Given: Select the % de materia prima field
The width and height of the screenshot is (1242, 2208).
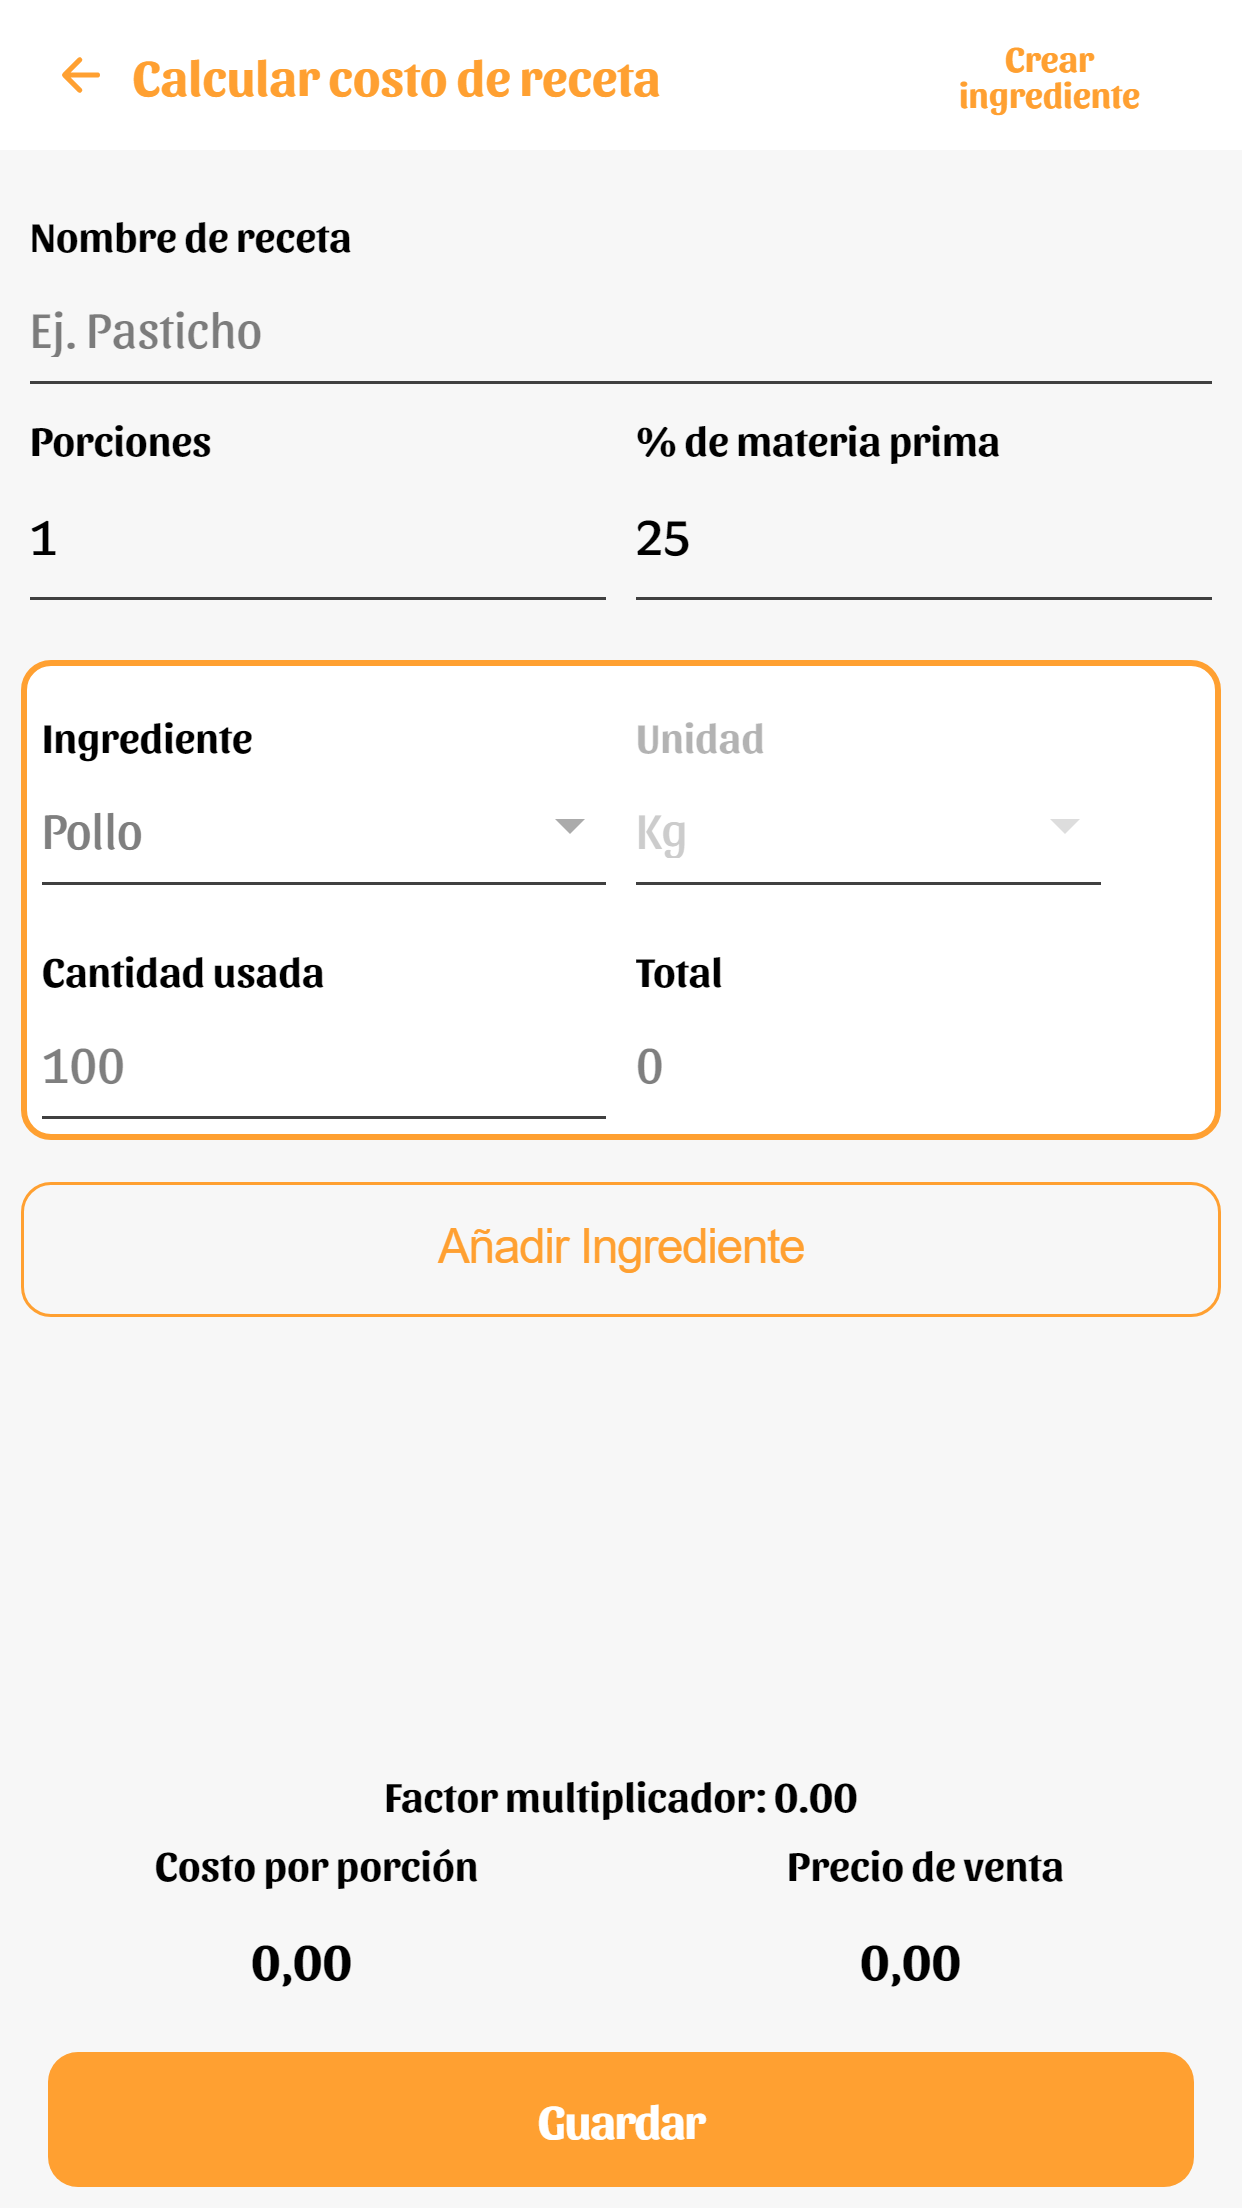Looking at the screenshot, I should [x=922, y=540].
